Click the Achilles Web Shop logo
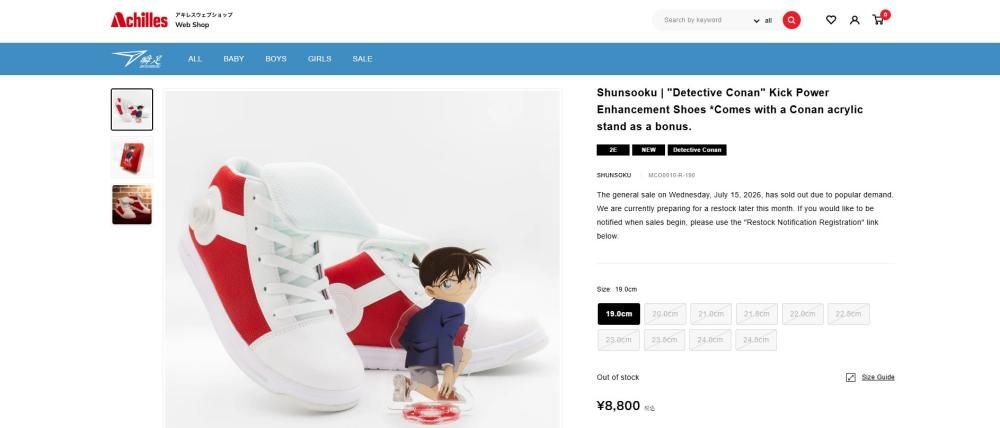1000x428 pixels. point(172,20)
